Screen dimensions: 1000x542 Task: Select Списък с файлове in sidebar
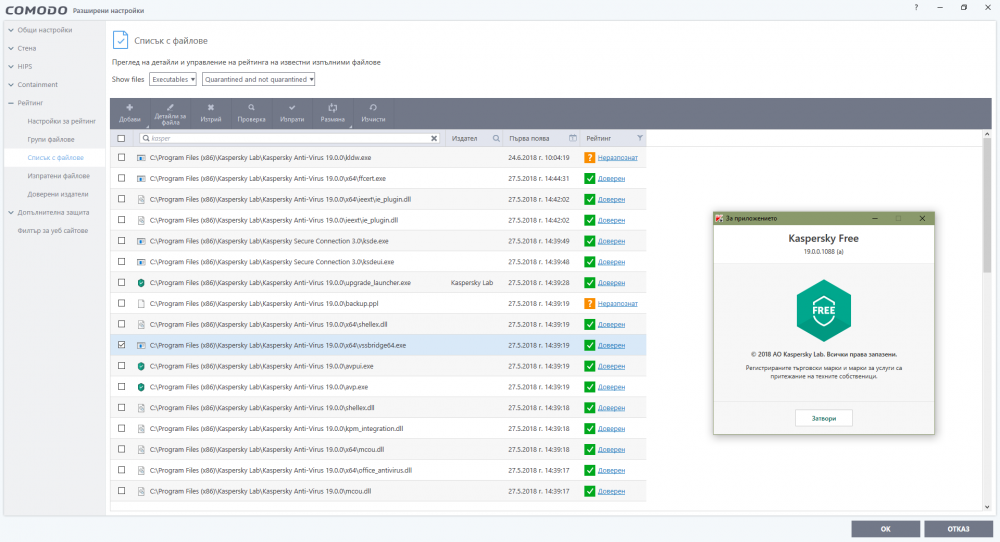click(x=55, y=157)
